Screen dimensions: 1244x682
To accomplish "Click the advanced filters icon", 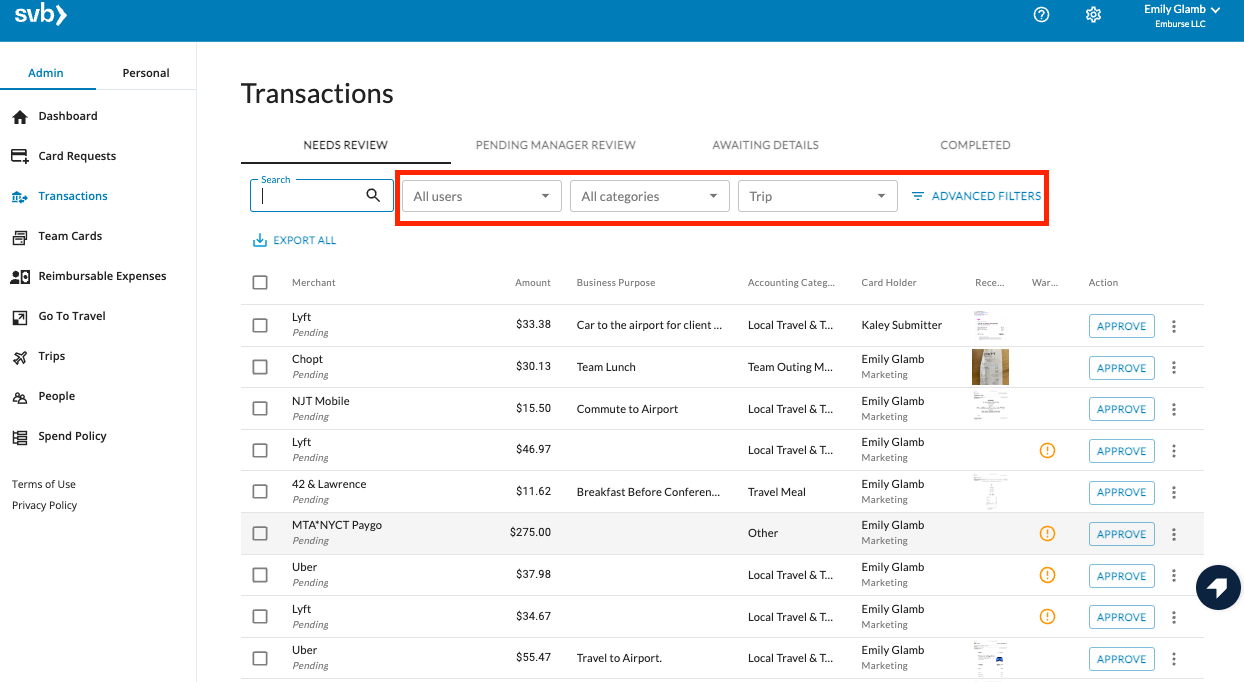I will (917, 196).
